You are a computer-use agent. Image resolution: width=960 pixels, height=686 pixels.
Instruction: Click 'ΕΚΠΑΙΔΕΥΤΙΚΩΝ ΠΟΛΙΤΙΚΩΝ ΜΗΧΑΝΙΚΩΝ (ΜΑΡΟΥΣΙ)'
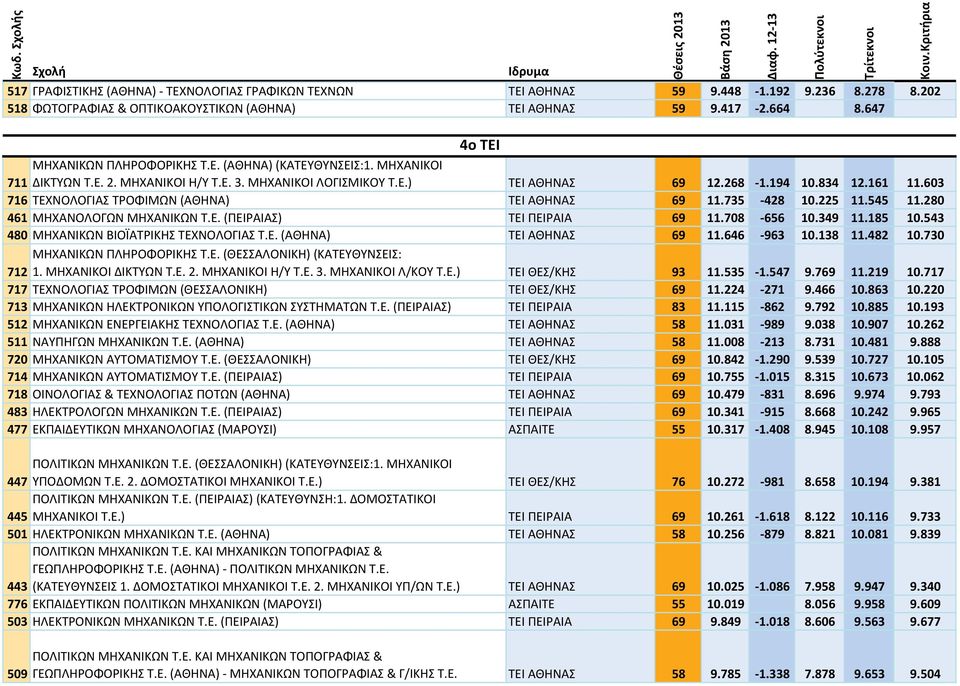177,604
